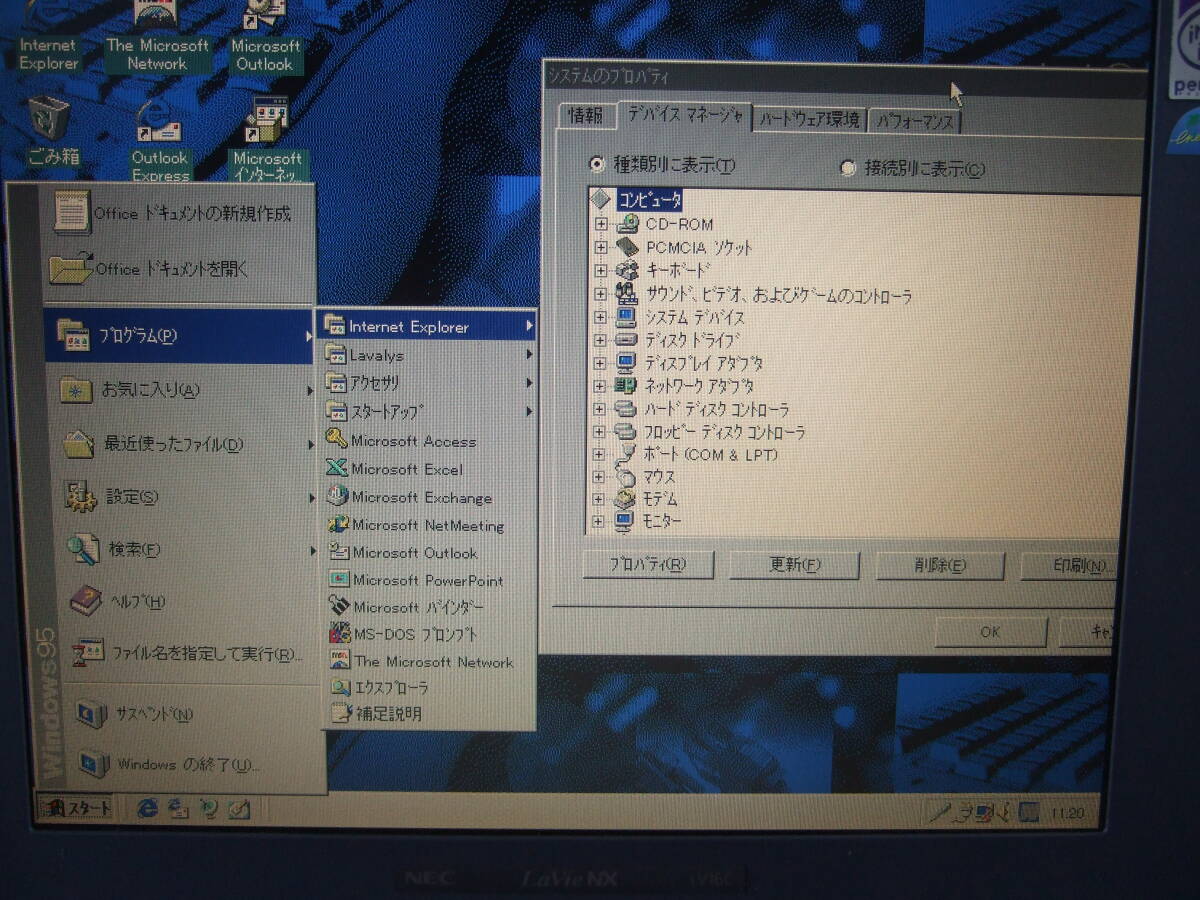Click the ディスク ドライブ icon
1200x900 pixels.
(627, 340)
